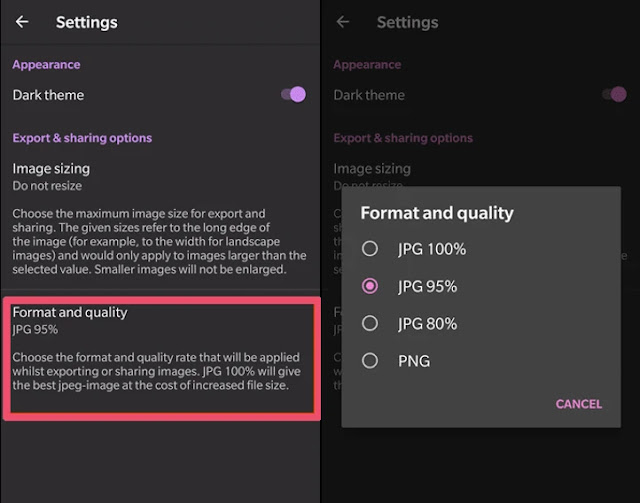Click the dimmed 'Settings' title behind the dialog
640x503 pixels.
[407, 22]
